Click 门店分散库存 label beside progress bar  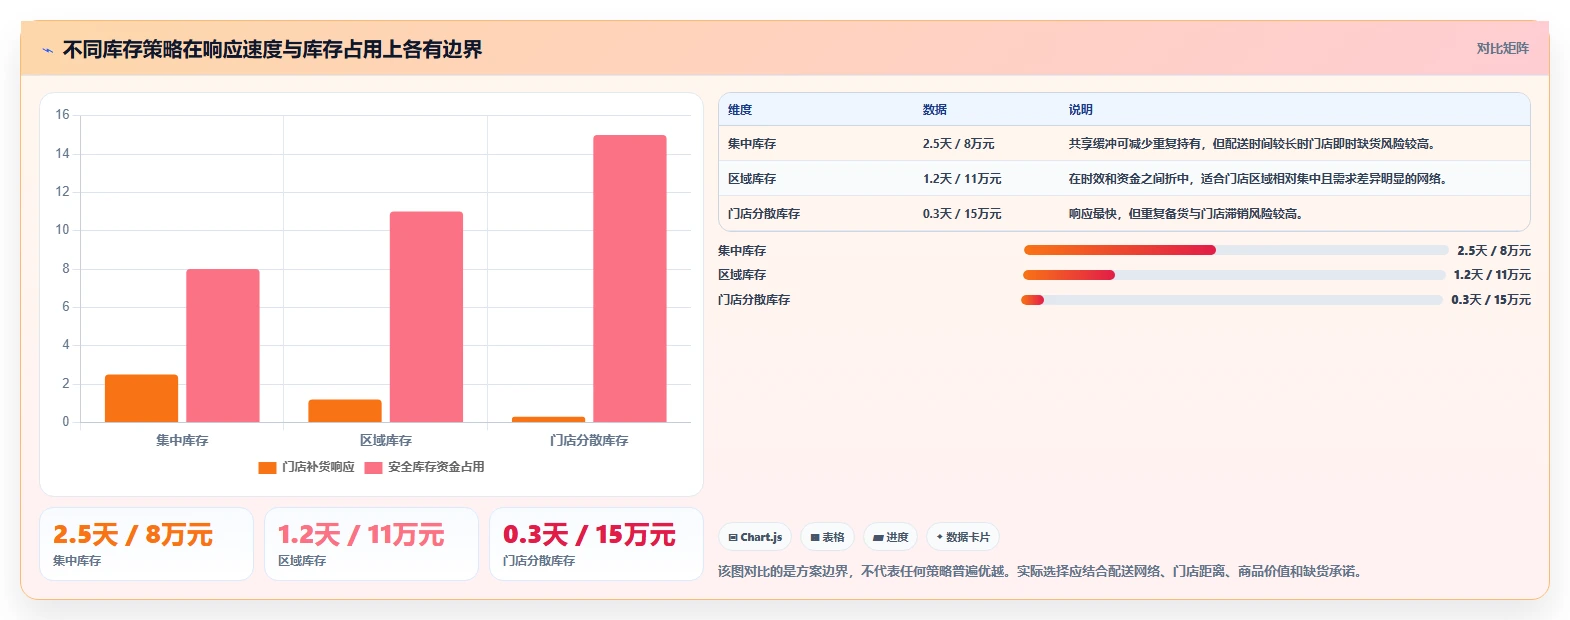tap(754, 300)
